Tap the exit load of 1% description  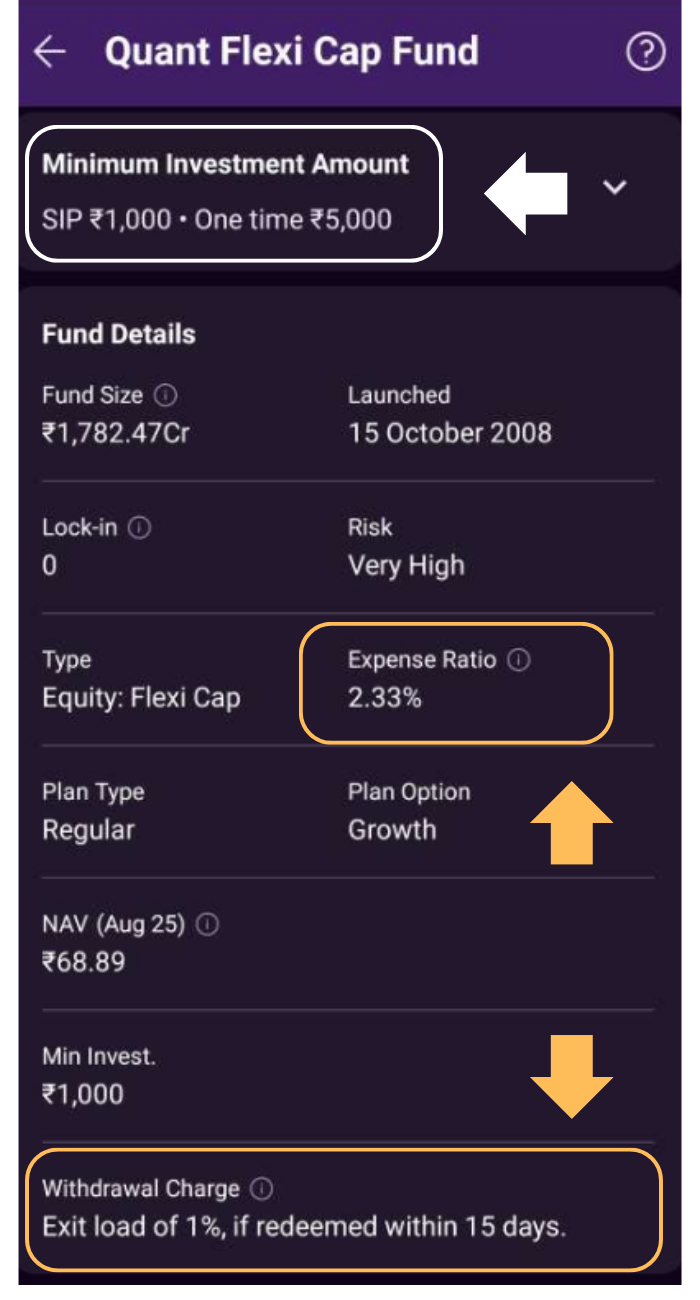pyautogui.click(x=304, y=1227)
